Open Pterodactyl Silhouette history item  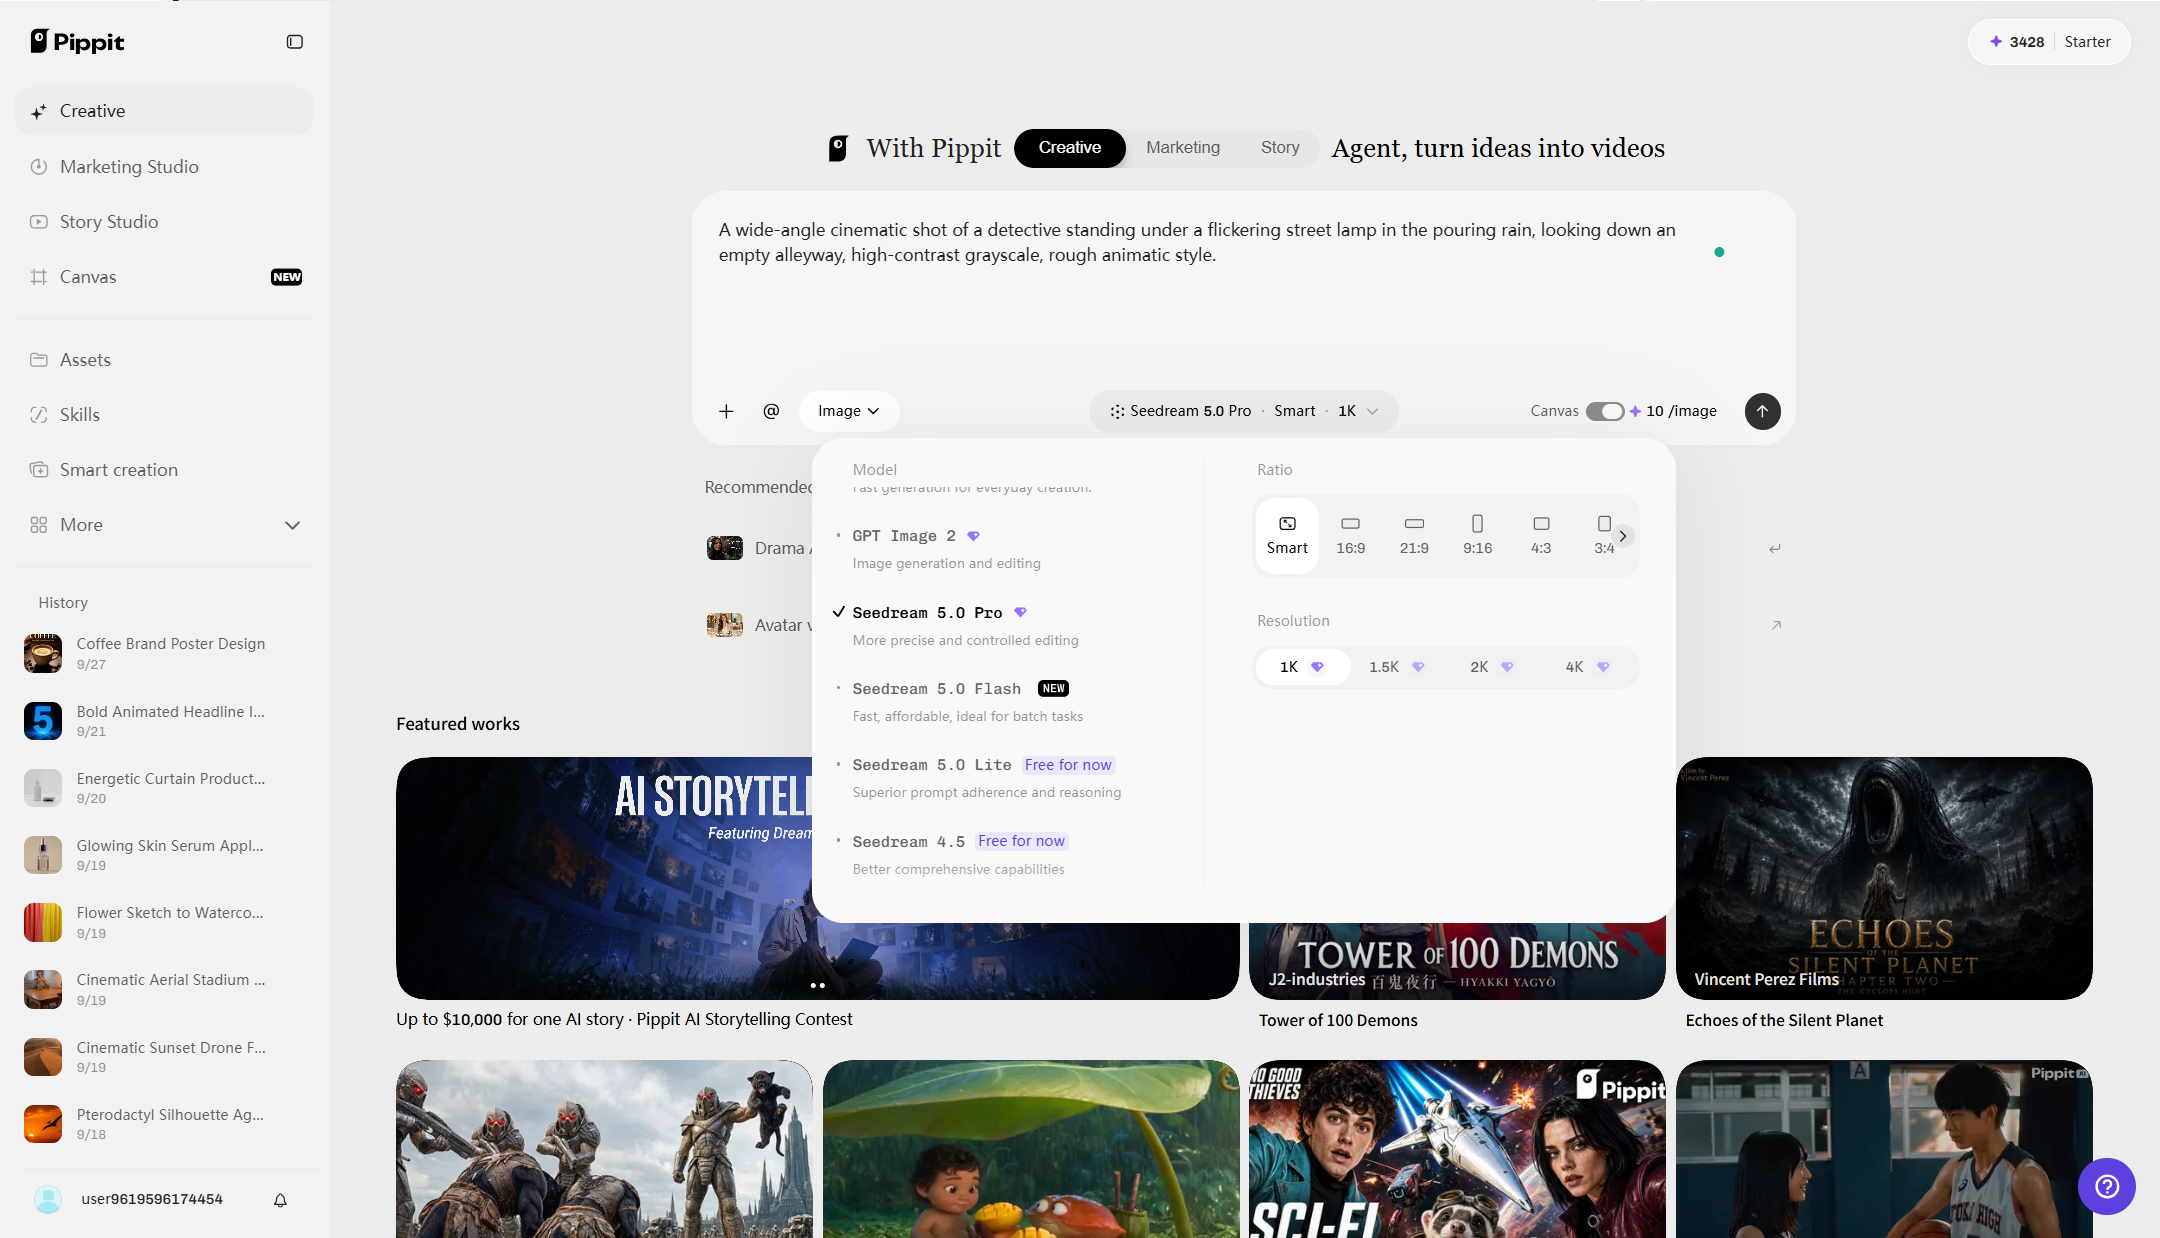pyautogui.click(x=164, y=1124)
